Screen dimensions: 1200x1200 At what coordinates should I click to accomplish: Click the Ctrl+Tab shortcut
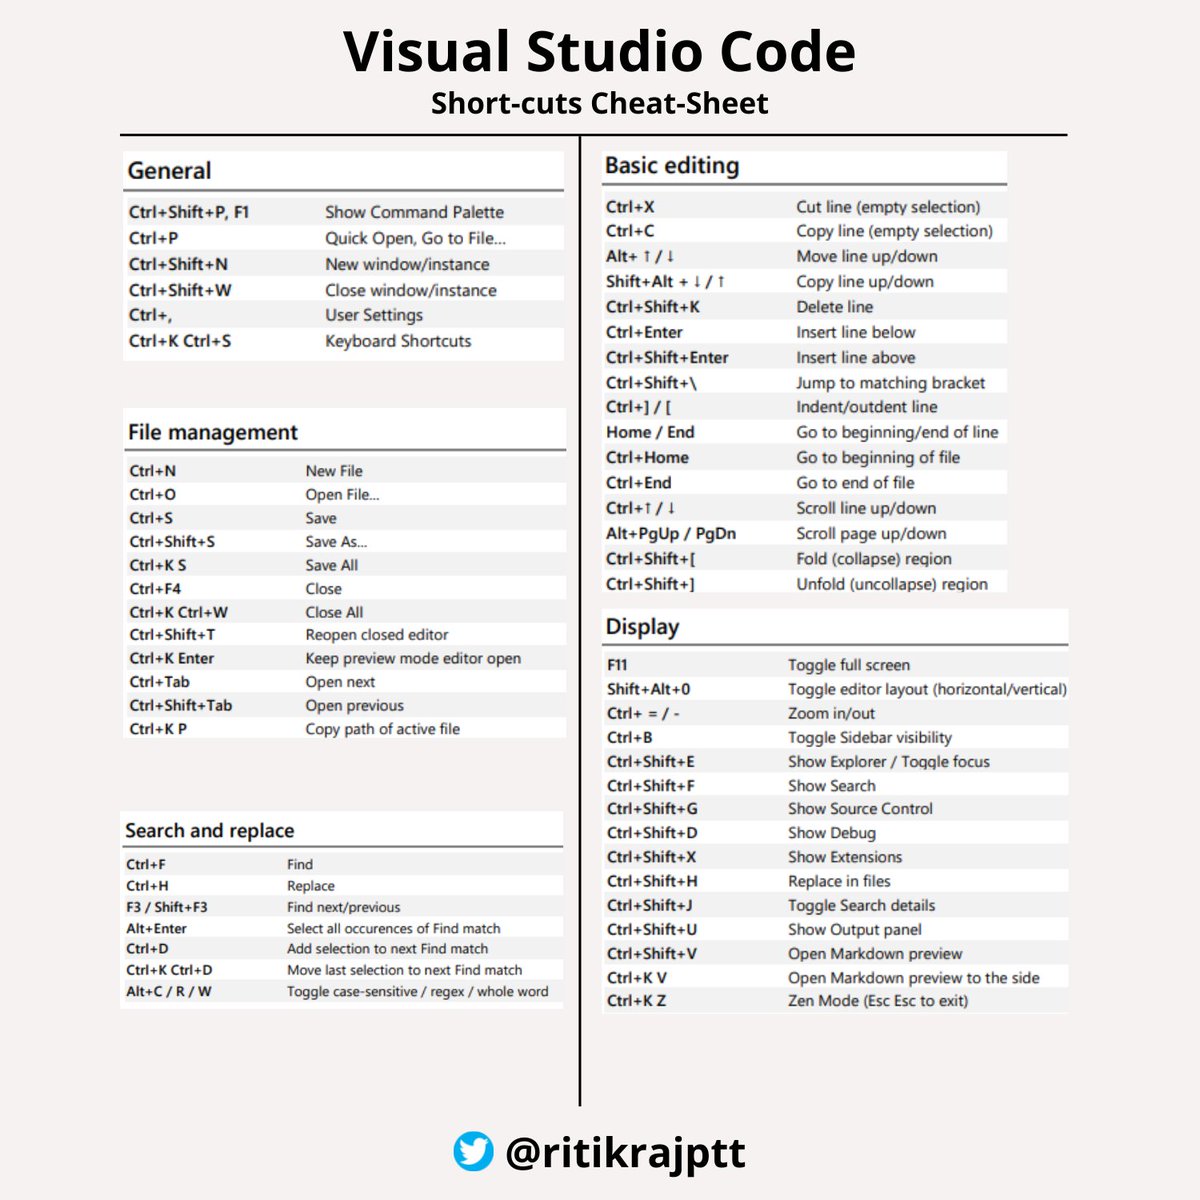159,682
